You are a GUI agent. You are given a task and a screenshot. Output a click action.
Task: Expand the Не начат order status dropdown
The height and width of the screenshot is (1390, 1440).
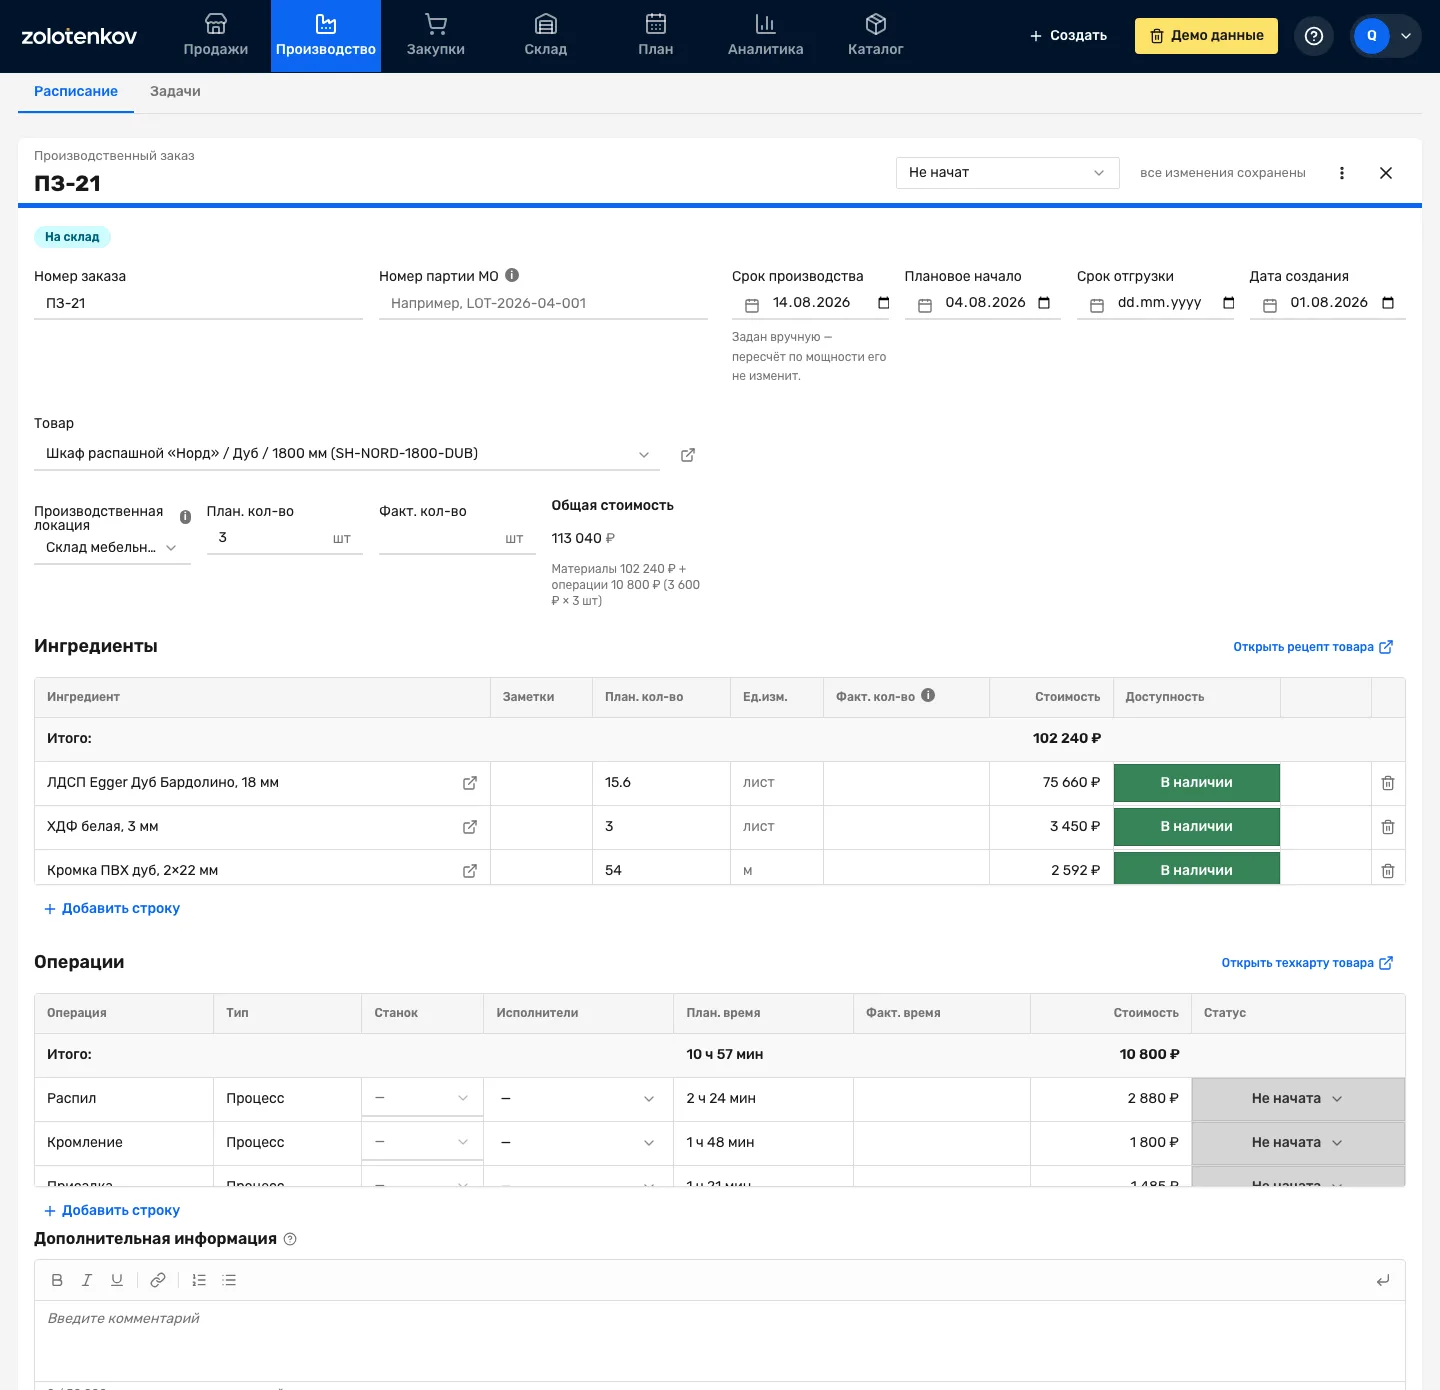tap(1007, 173)
